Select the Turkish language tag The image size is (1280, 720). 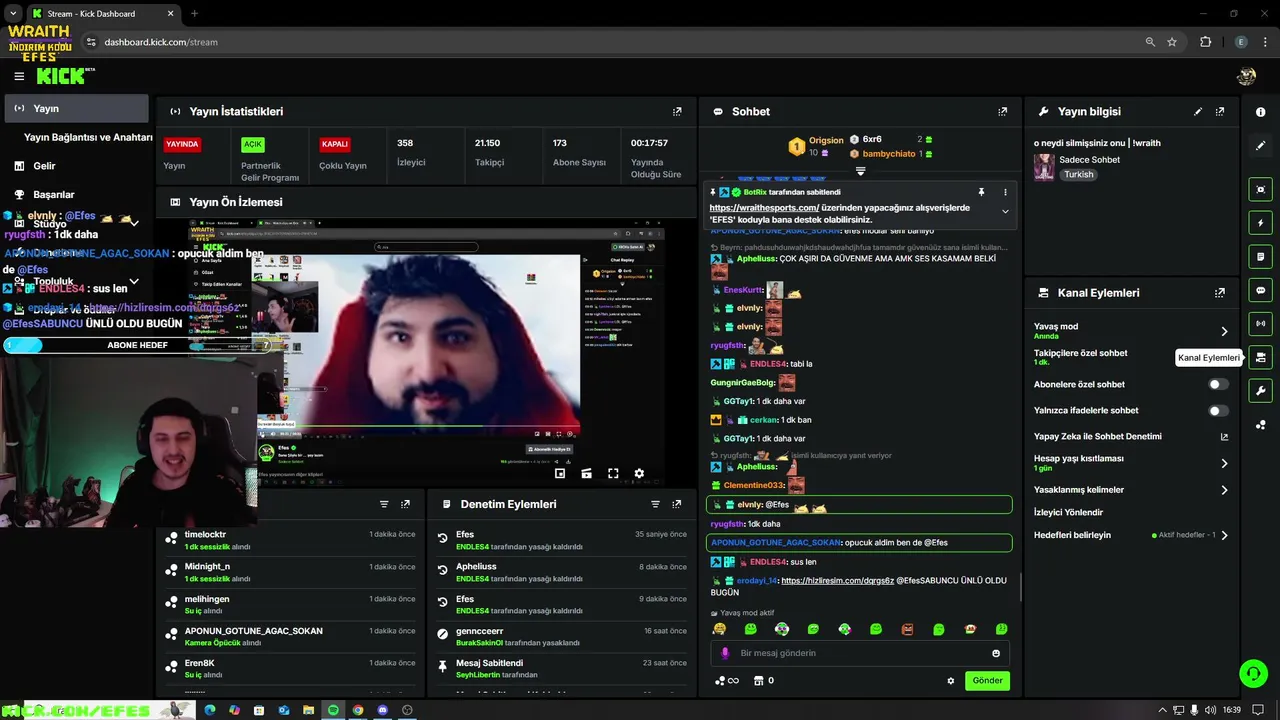pyautogui.click(x=1079, y=174)
